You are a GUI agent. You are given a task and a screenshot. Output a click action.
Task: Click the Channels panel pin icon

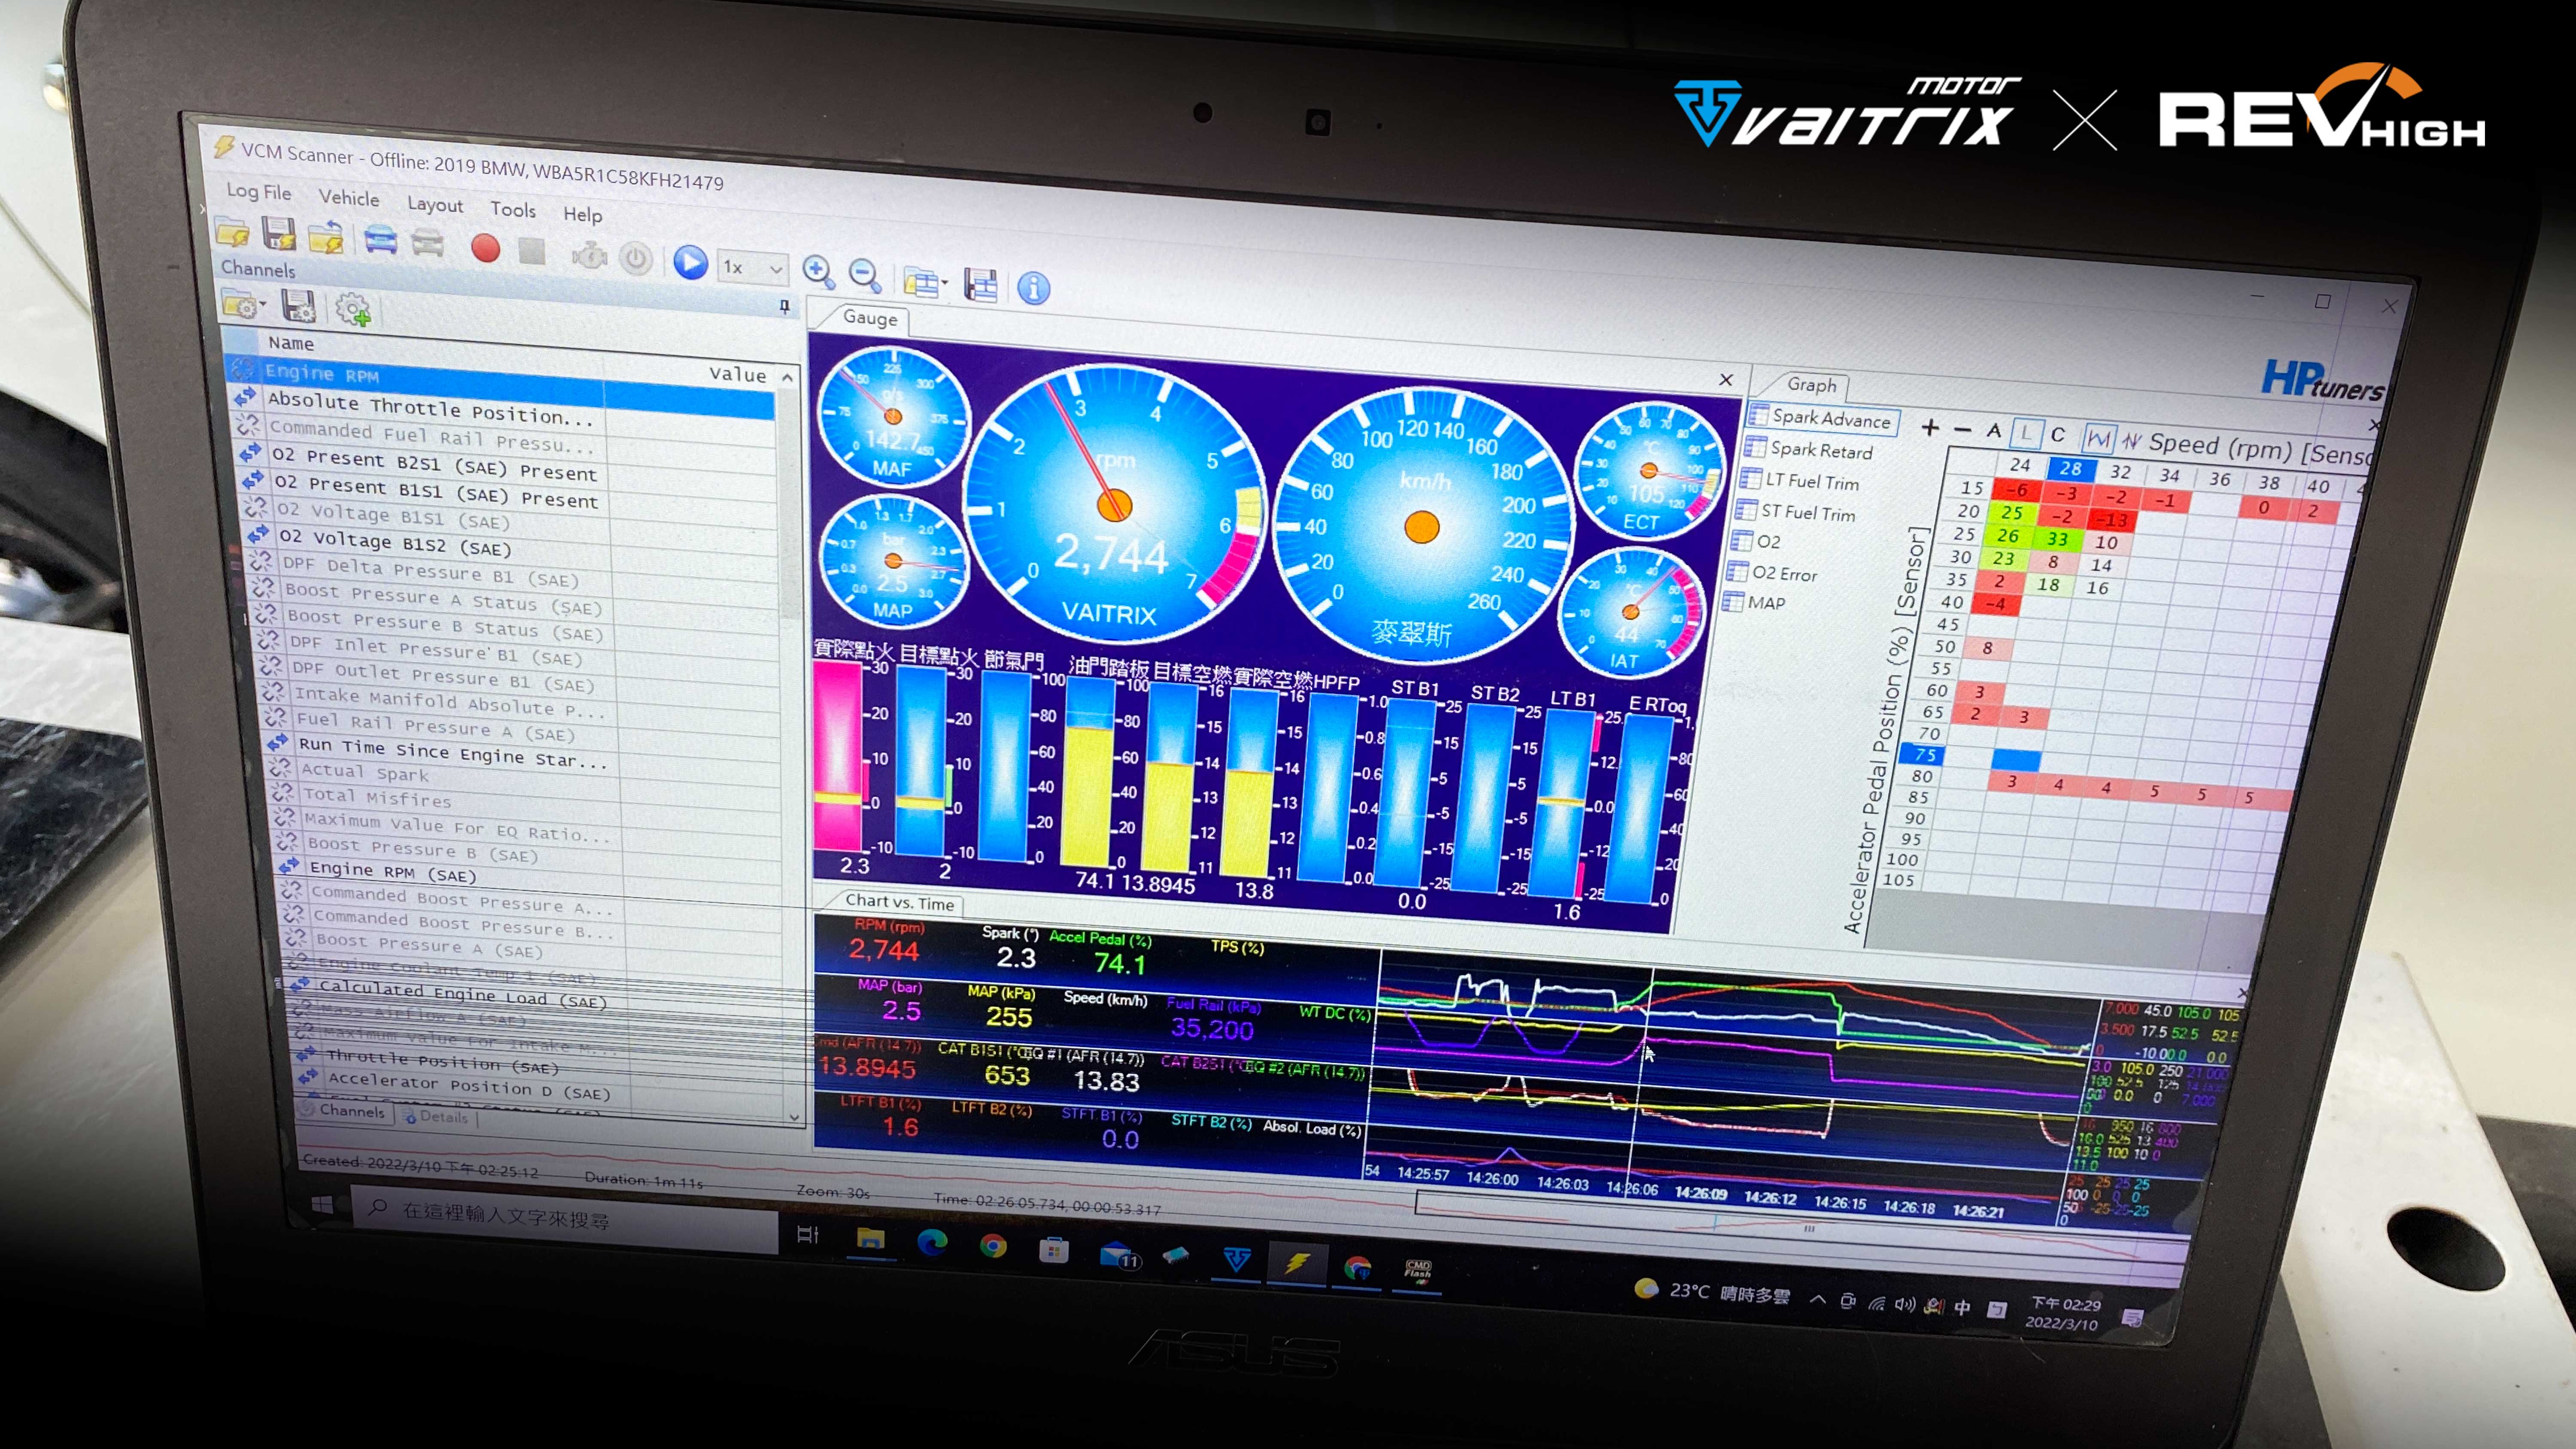[785, 306]
